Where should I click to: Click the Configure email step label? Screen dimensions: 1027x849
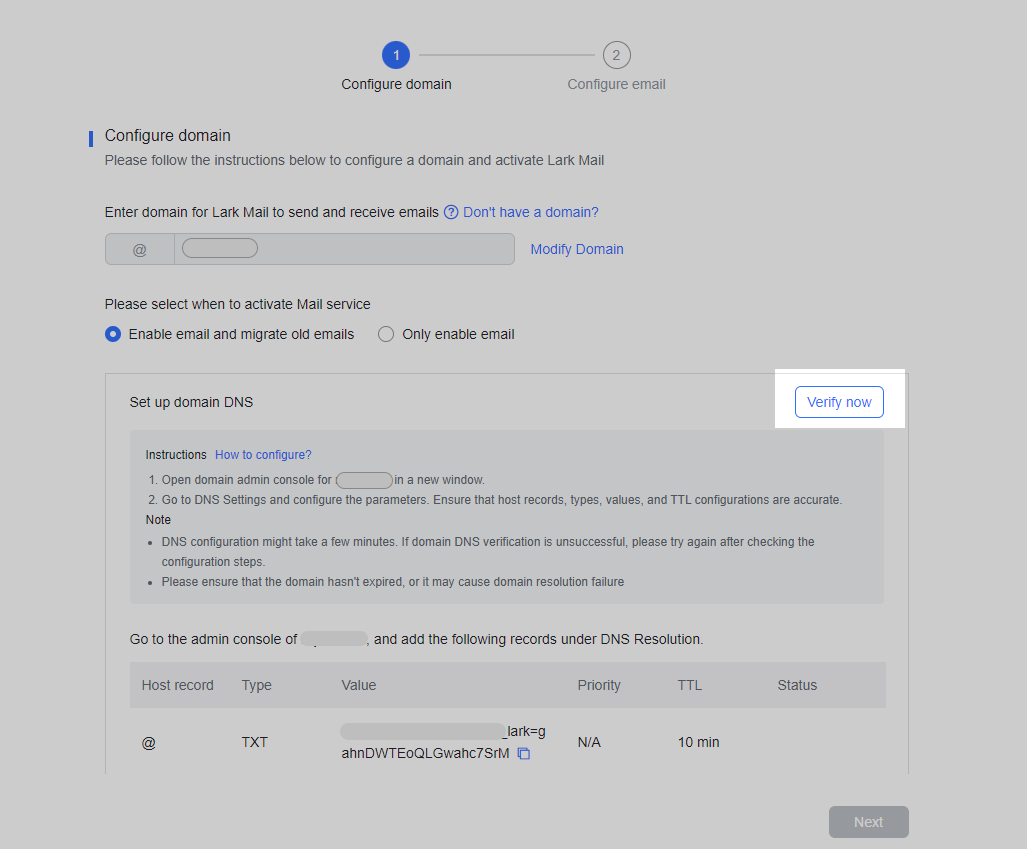[616, 84]
